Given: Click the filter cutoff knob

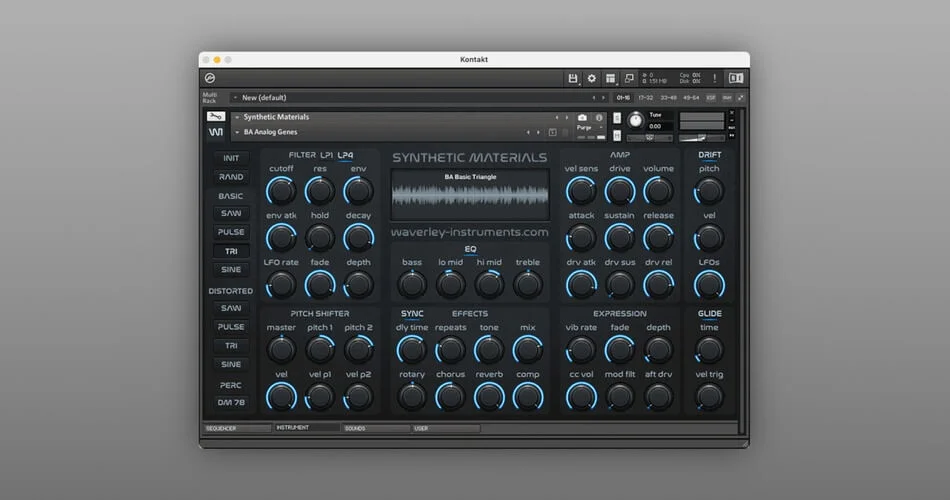Looking at the screenshot, I should click(x=281, y=191).
